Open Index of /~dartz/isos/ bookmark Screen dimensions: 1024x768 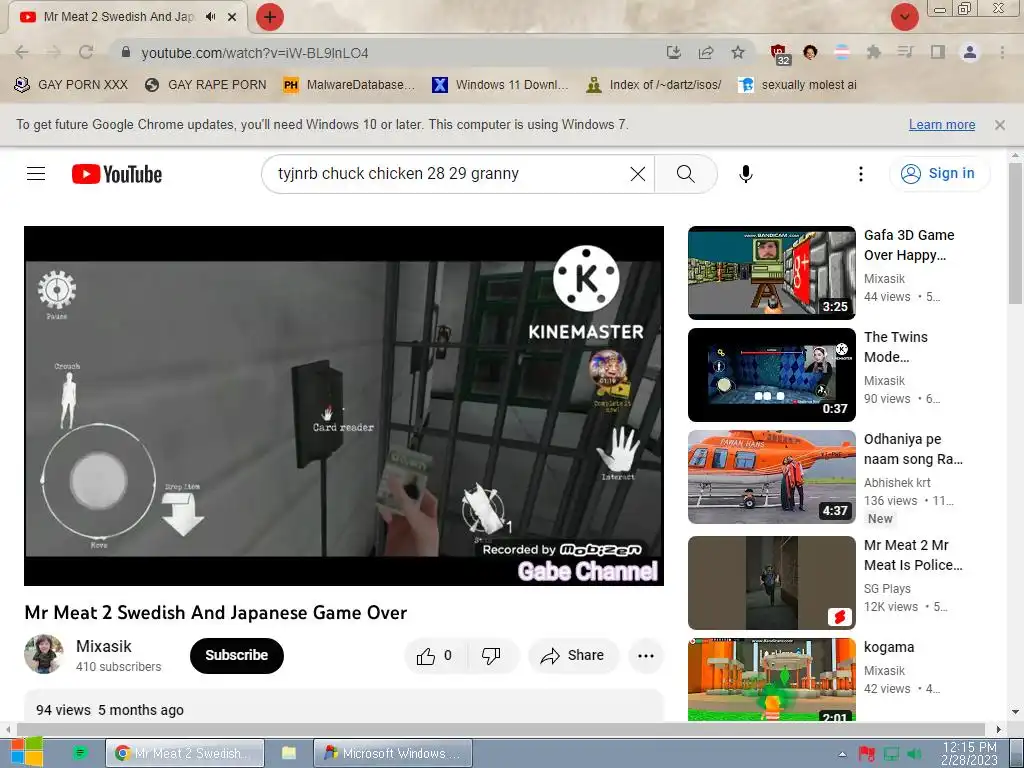click(x=654, y=85)
